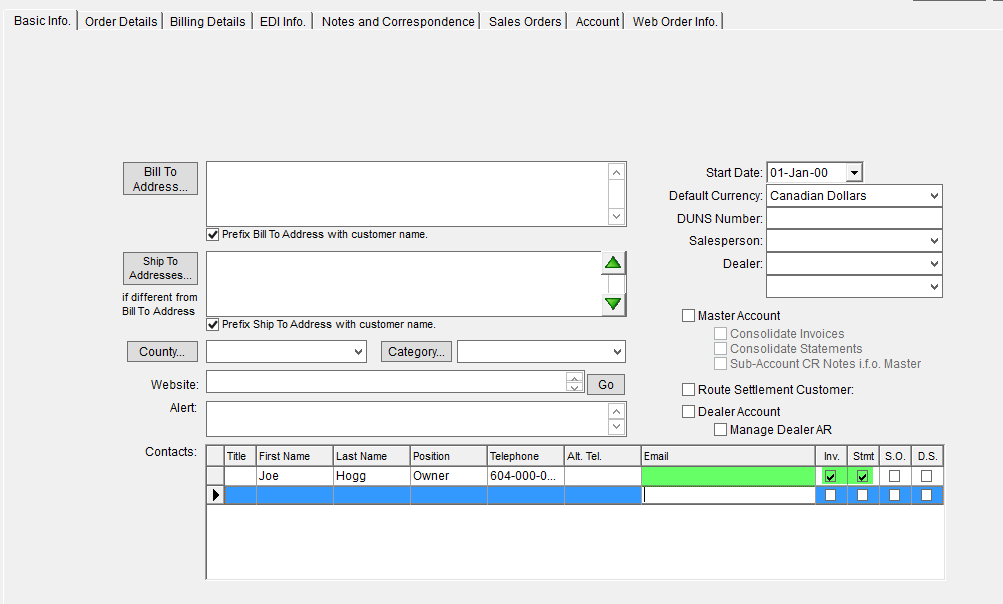
Task: Move down in Ship To addresses with green down arrow
Action: coord(613,303)
